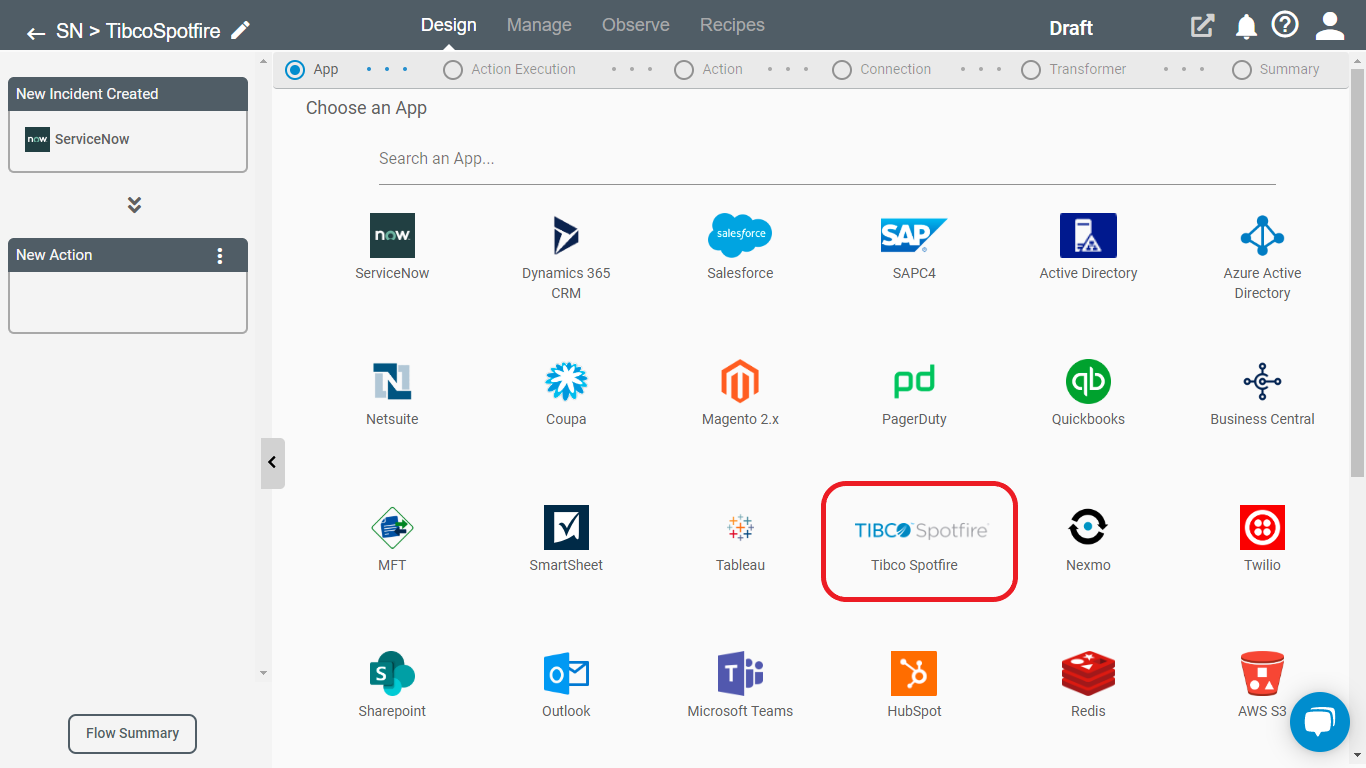Screen dimensions: 1366x768
Task: Choose the SmartSheet app
Action: click(566, 527)
